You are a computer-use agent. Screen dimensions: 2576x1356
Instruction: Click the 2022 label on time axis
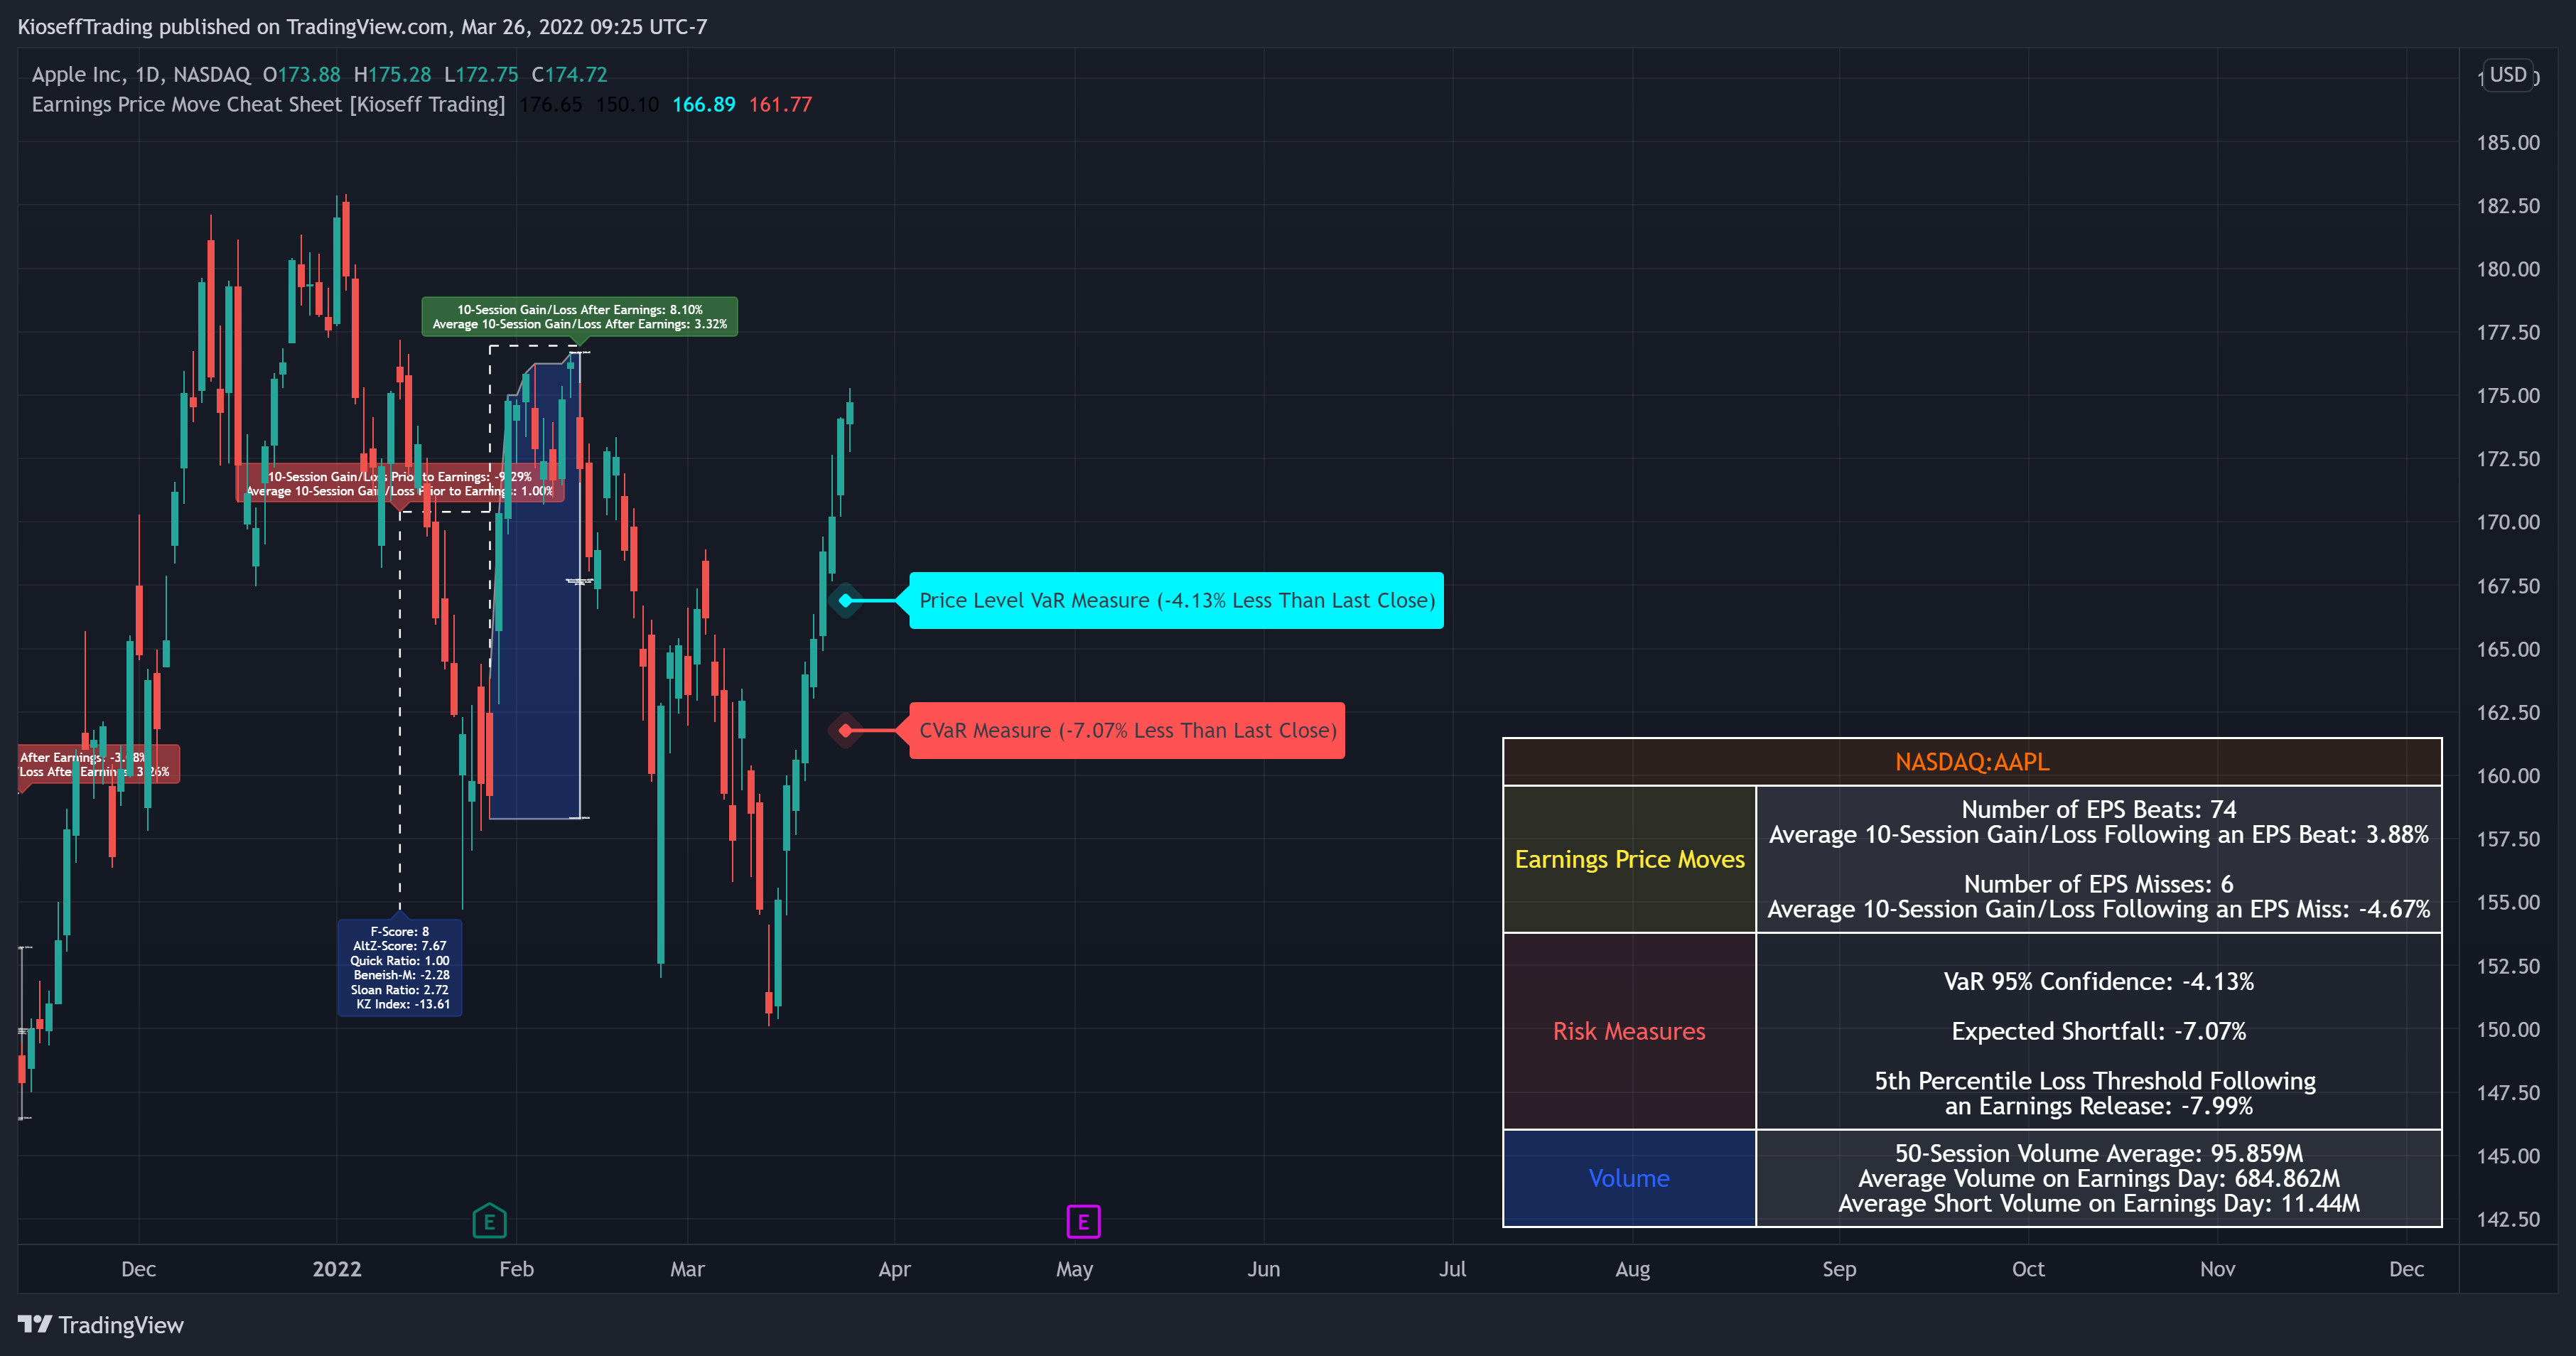[337, 1269]
